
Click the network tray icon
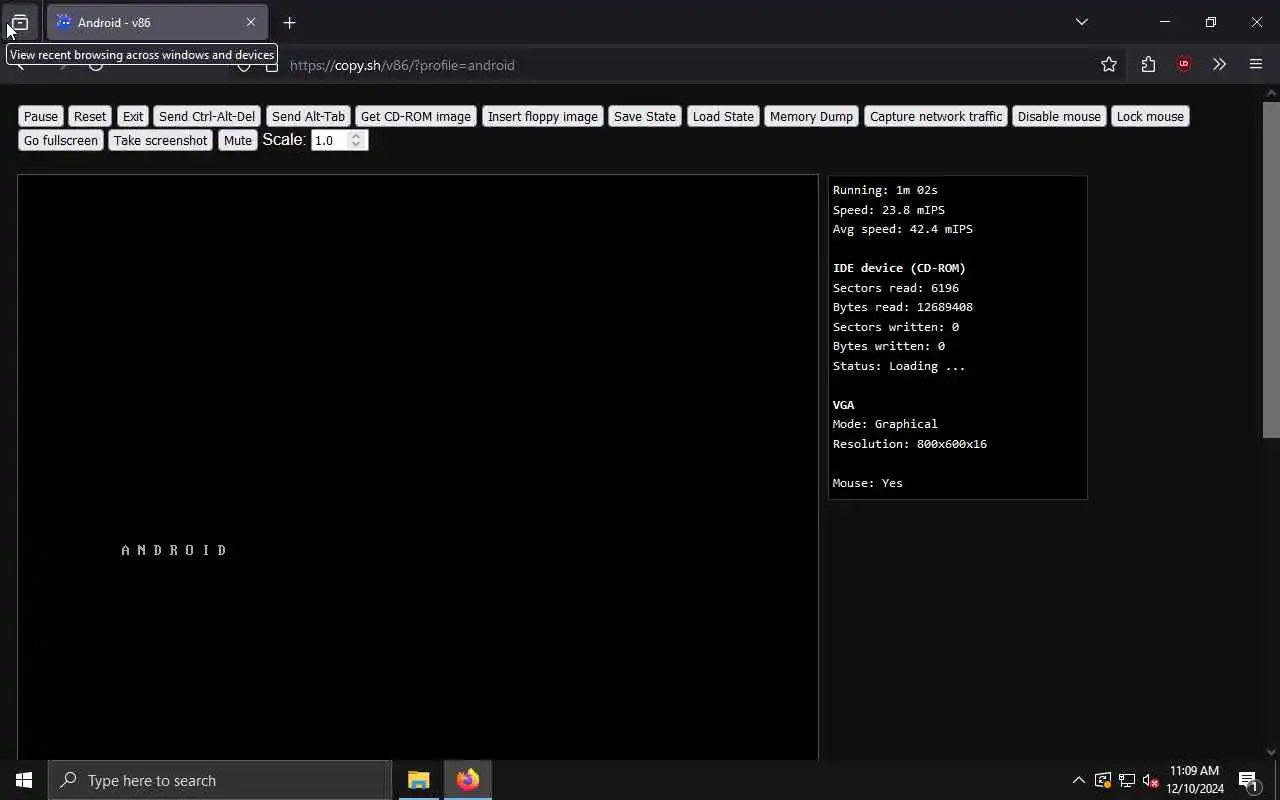1127,780
